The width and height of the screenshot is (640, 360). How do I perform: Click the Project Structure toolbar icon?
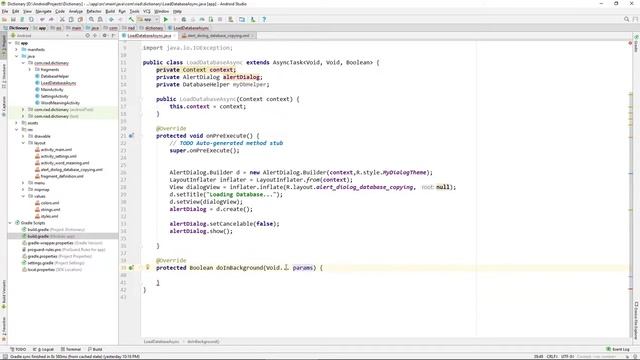(242, 19)
